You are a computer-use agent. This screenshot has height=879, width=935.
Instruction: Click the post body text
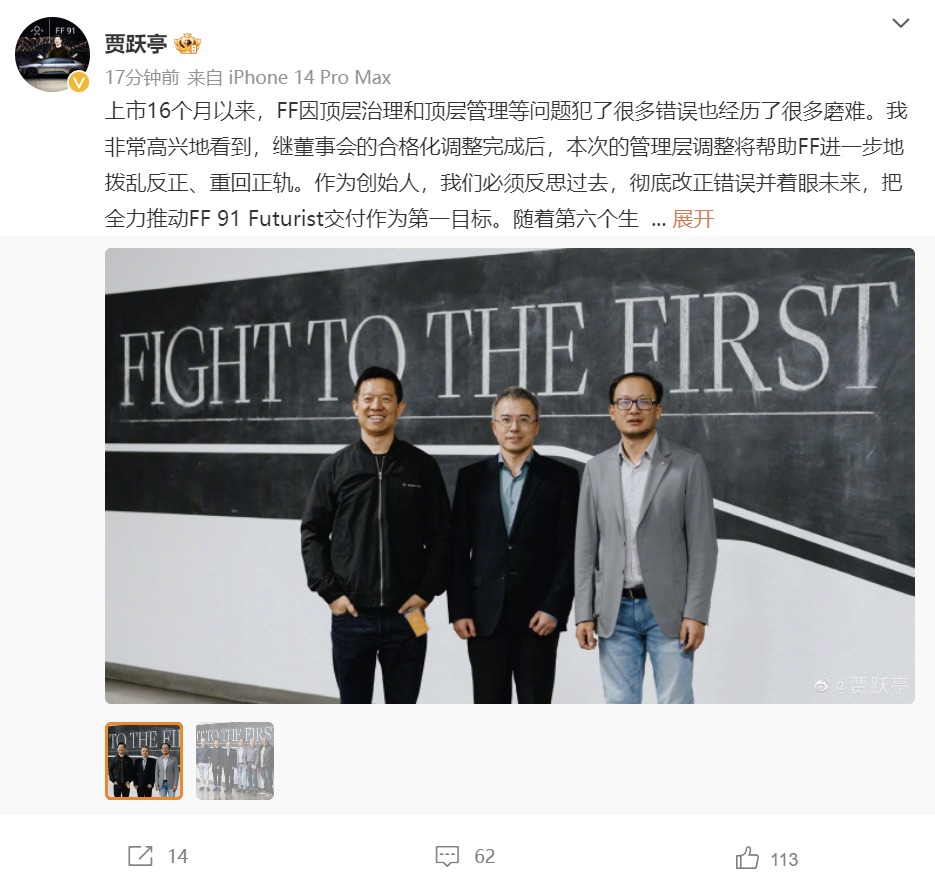(506, 165)
